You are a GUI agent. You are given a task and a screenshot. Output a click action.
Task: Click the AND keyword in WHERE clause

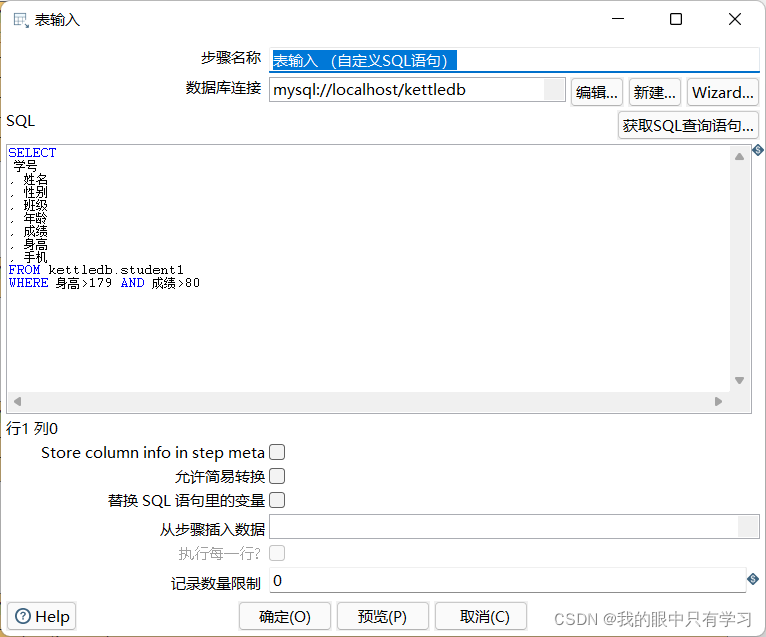pyautogui.click(x=132, y=283)
